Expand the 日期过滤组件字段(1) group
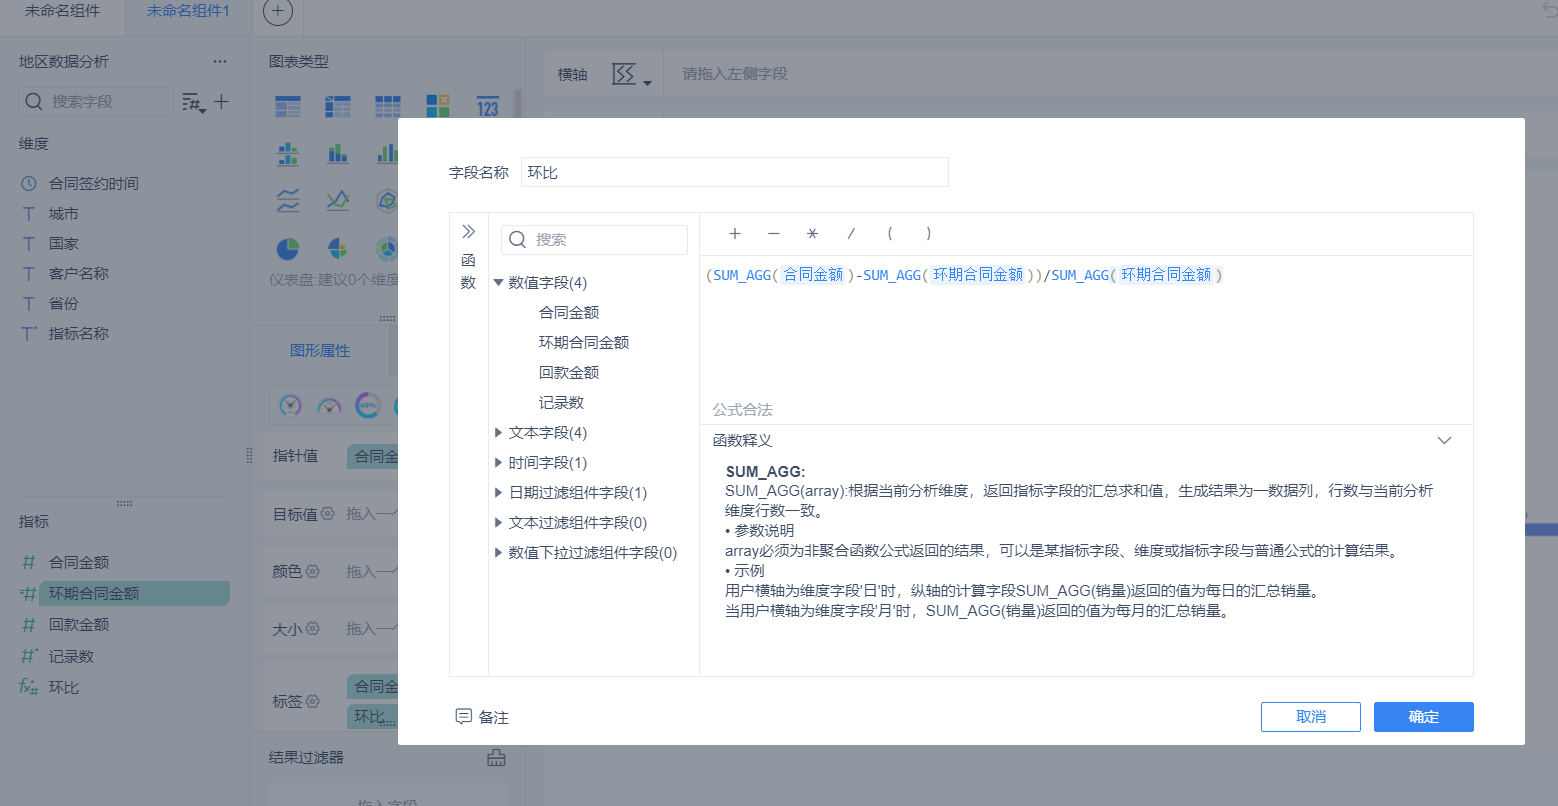Image resolution: width=1558 pixels, height=806 pixels. point(498,493)
